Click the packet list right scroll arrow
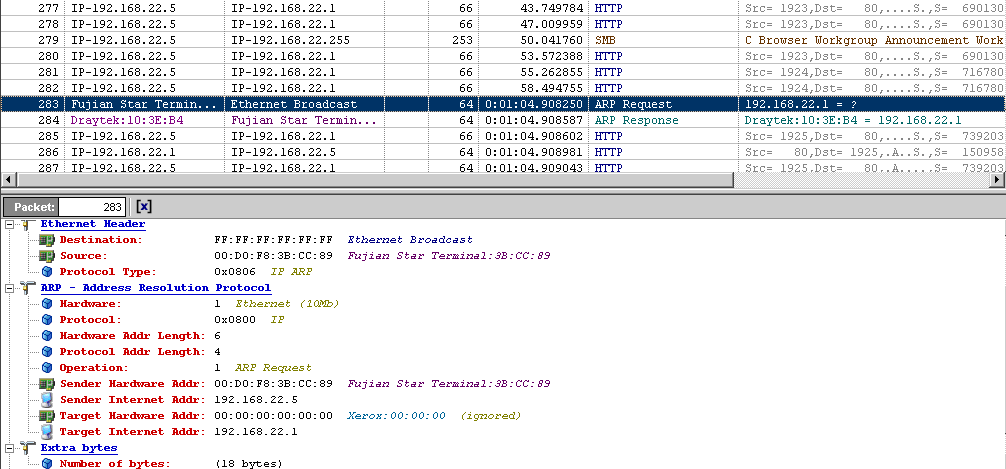Viewport: 1006px width, 469px height. click(998, 180)
